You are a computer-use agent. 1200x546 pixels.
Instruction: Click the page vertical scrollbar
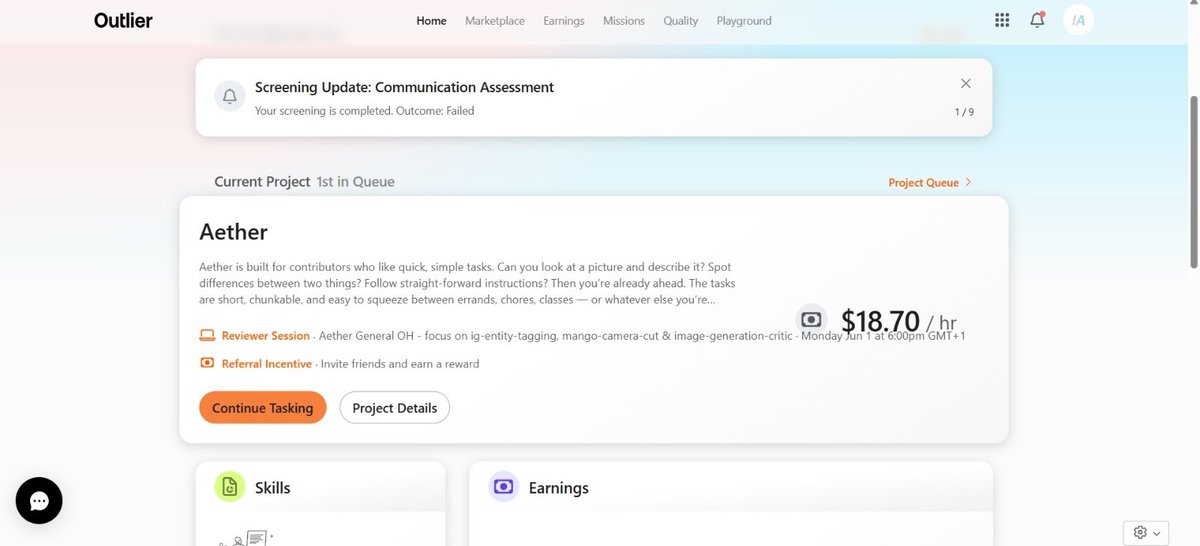coord(1193,182)
